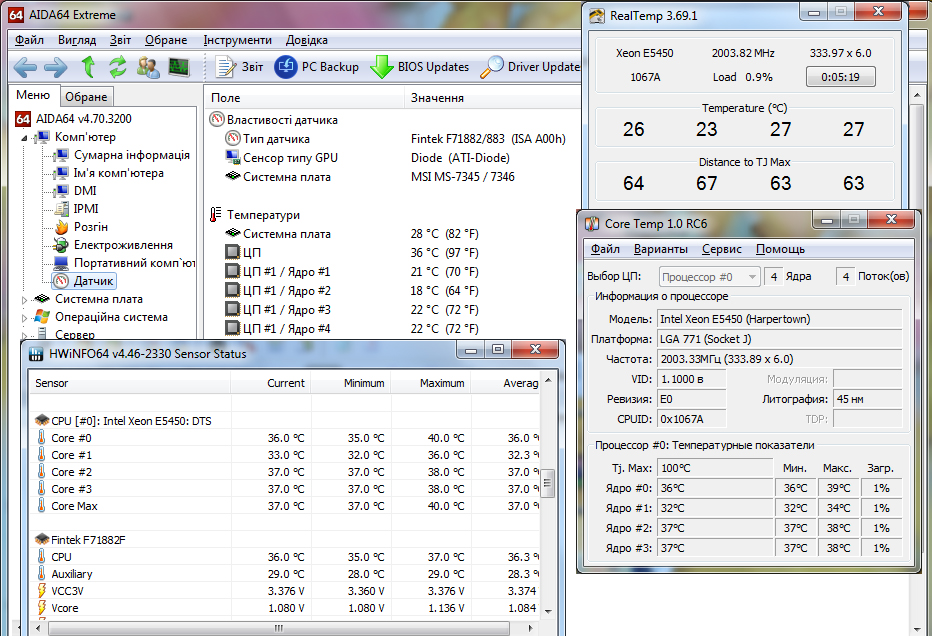The height and width of the screenshot is (636, 932).
Task: Click the AIDA64 forward arrow icon
Action: 55,67
